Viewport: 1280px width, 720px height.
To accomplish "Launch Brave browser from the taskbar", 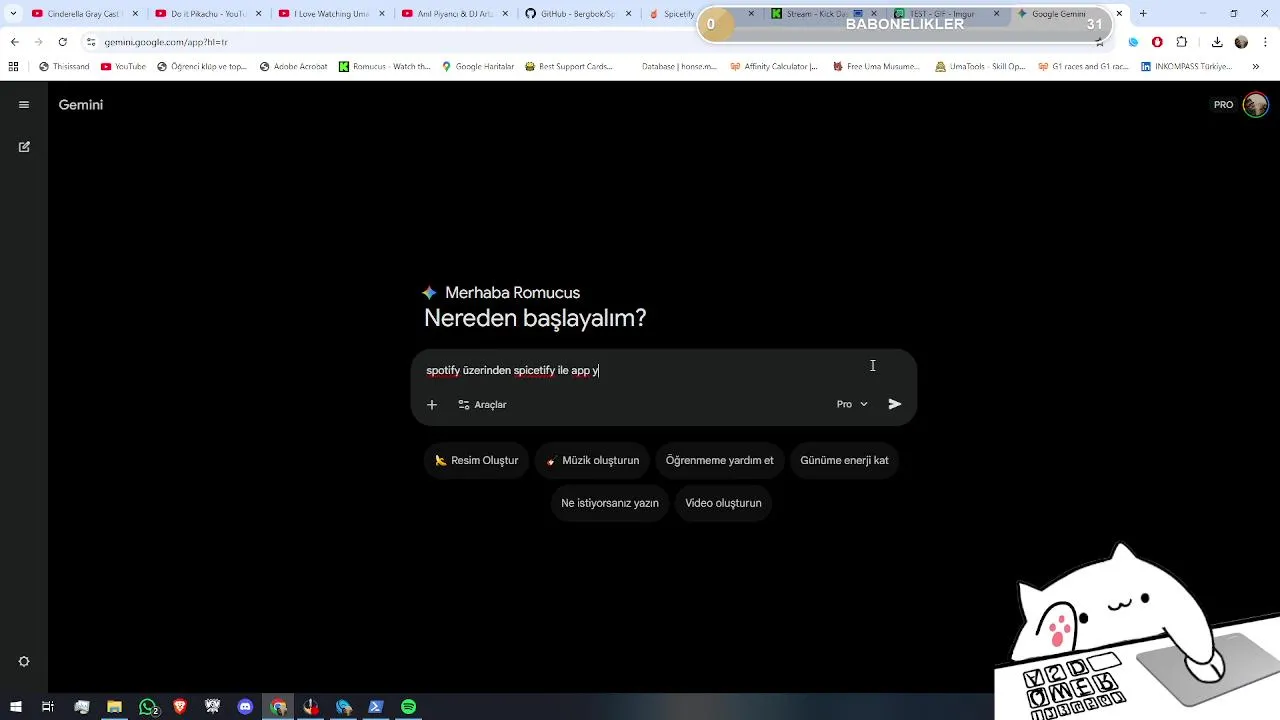I will pos(180,707).
